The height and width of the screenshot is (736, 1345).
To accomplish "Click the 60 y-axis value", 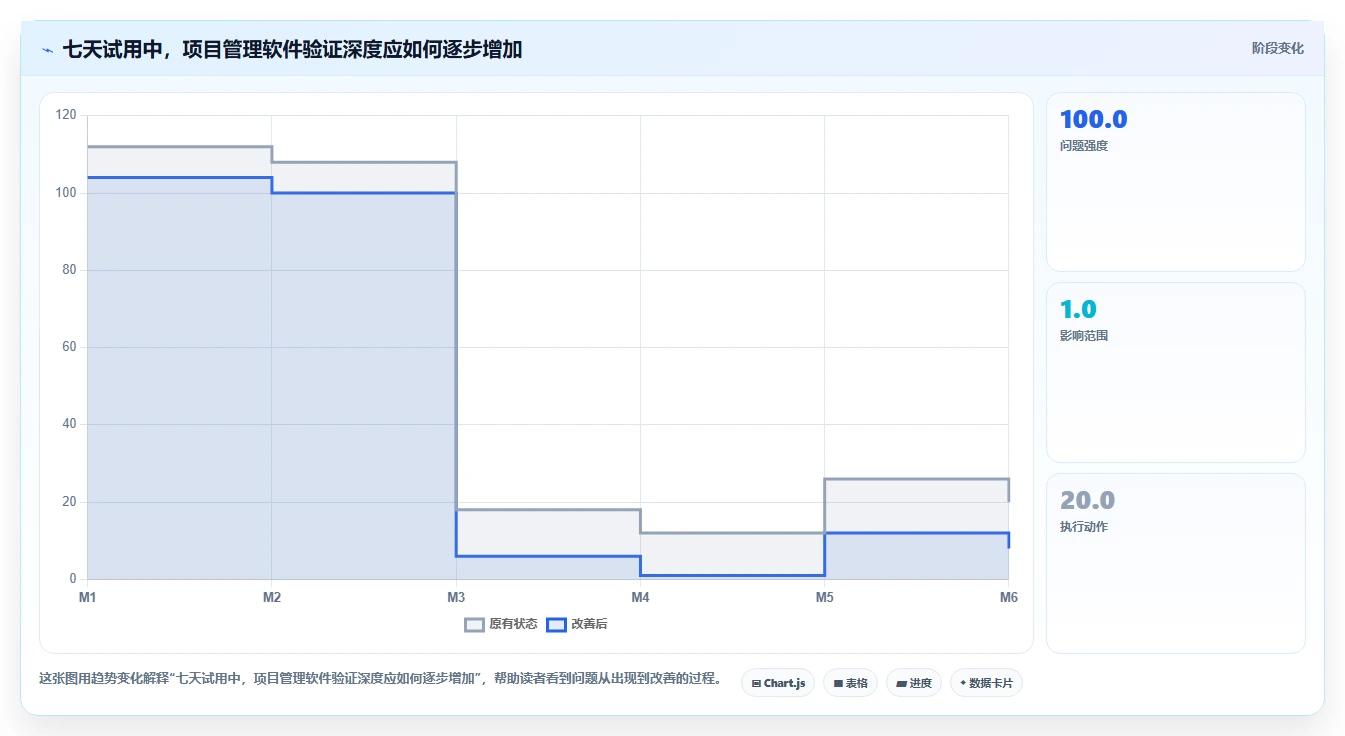I will [x=69, y=347].
